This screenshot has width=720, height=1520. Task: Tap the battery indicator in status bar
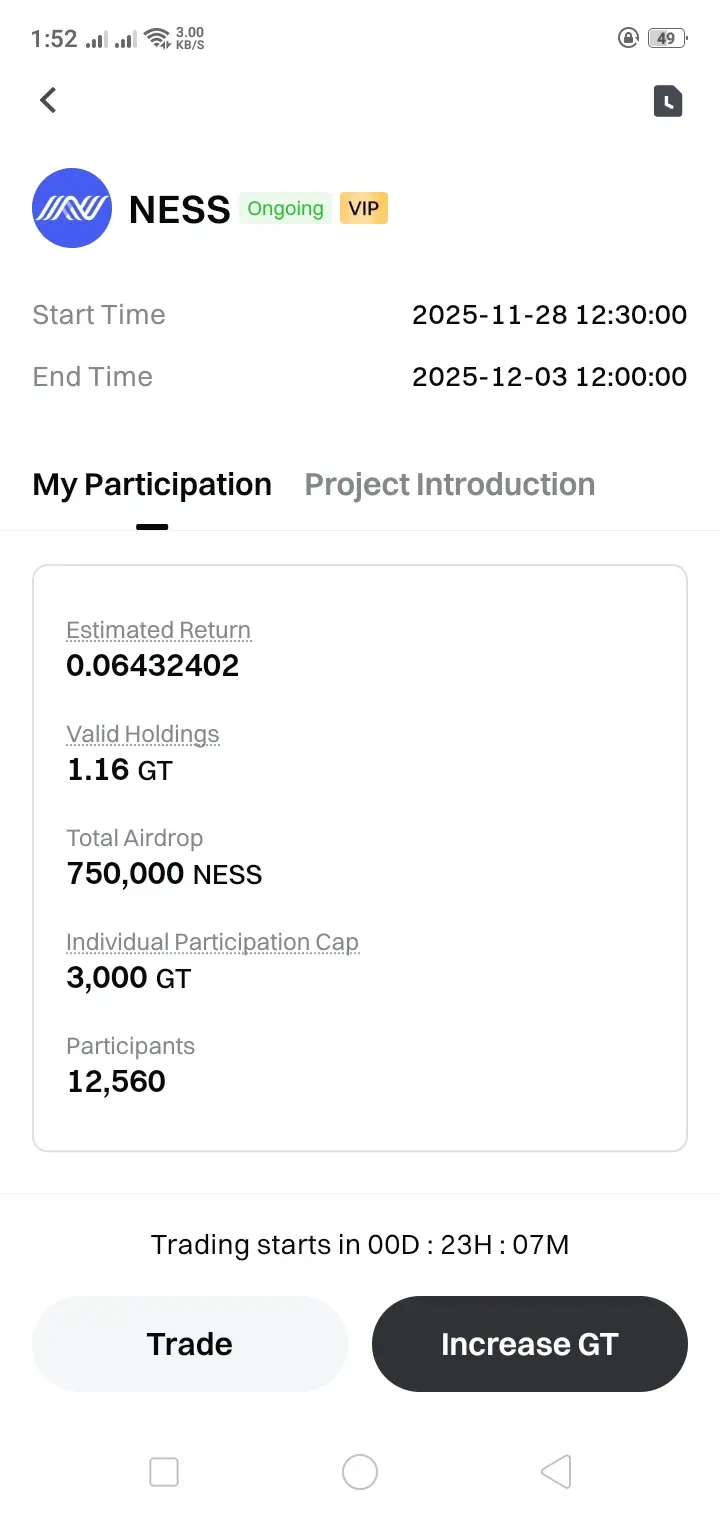tap(664, 39)
